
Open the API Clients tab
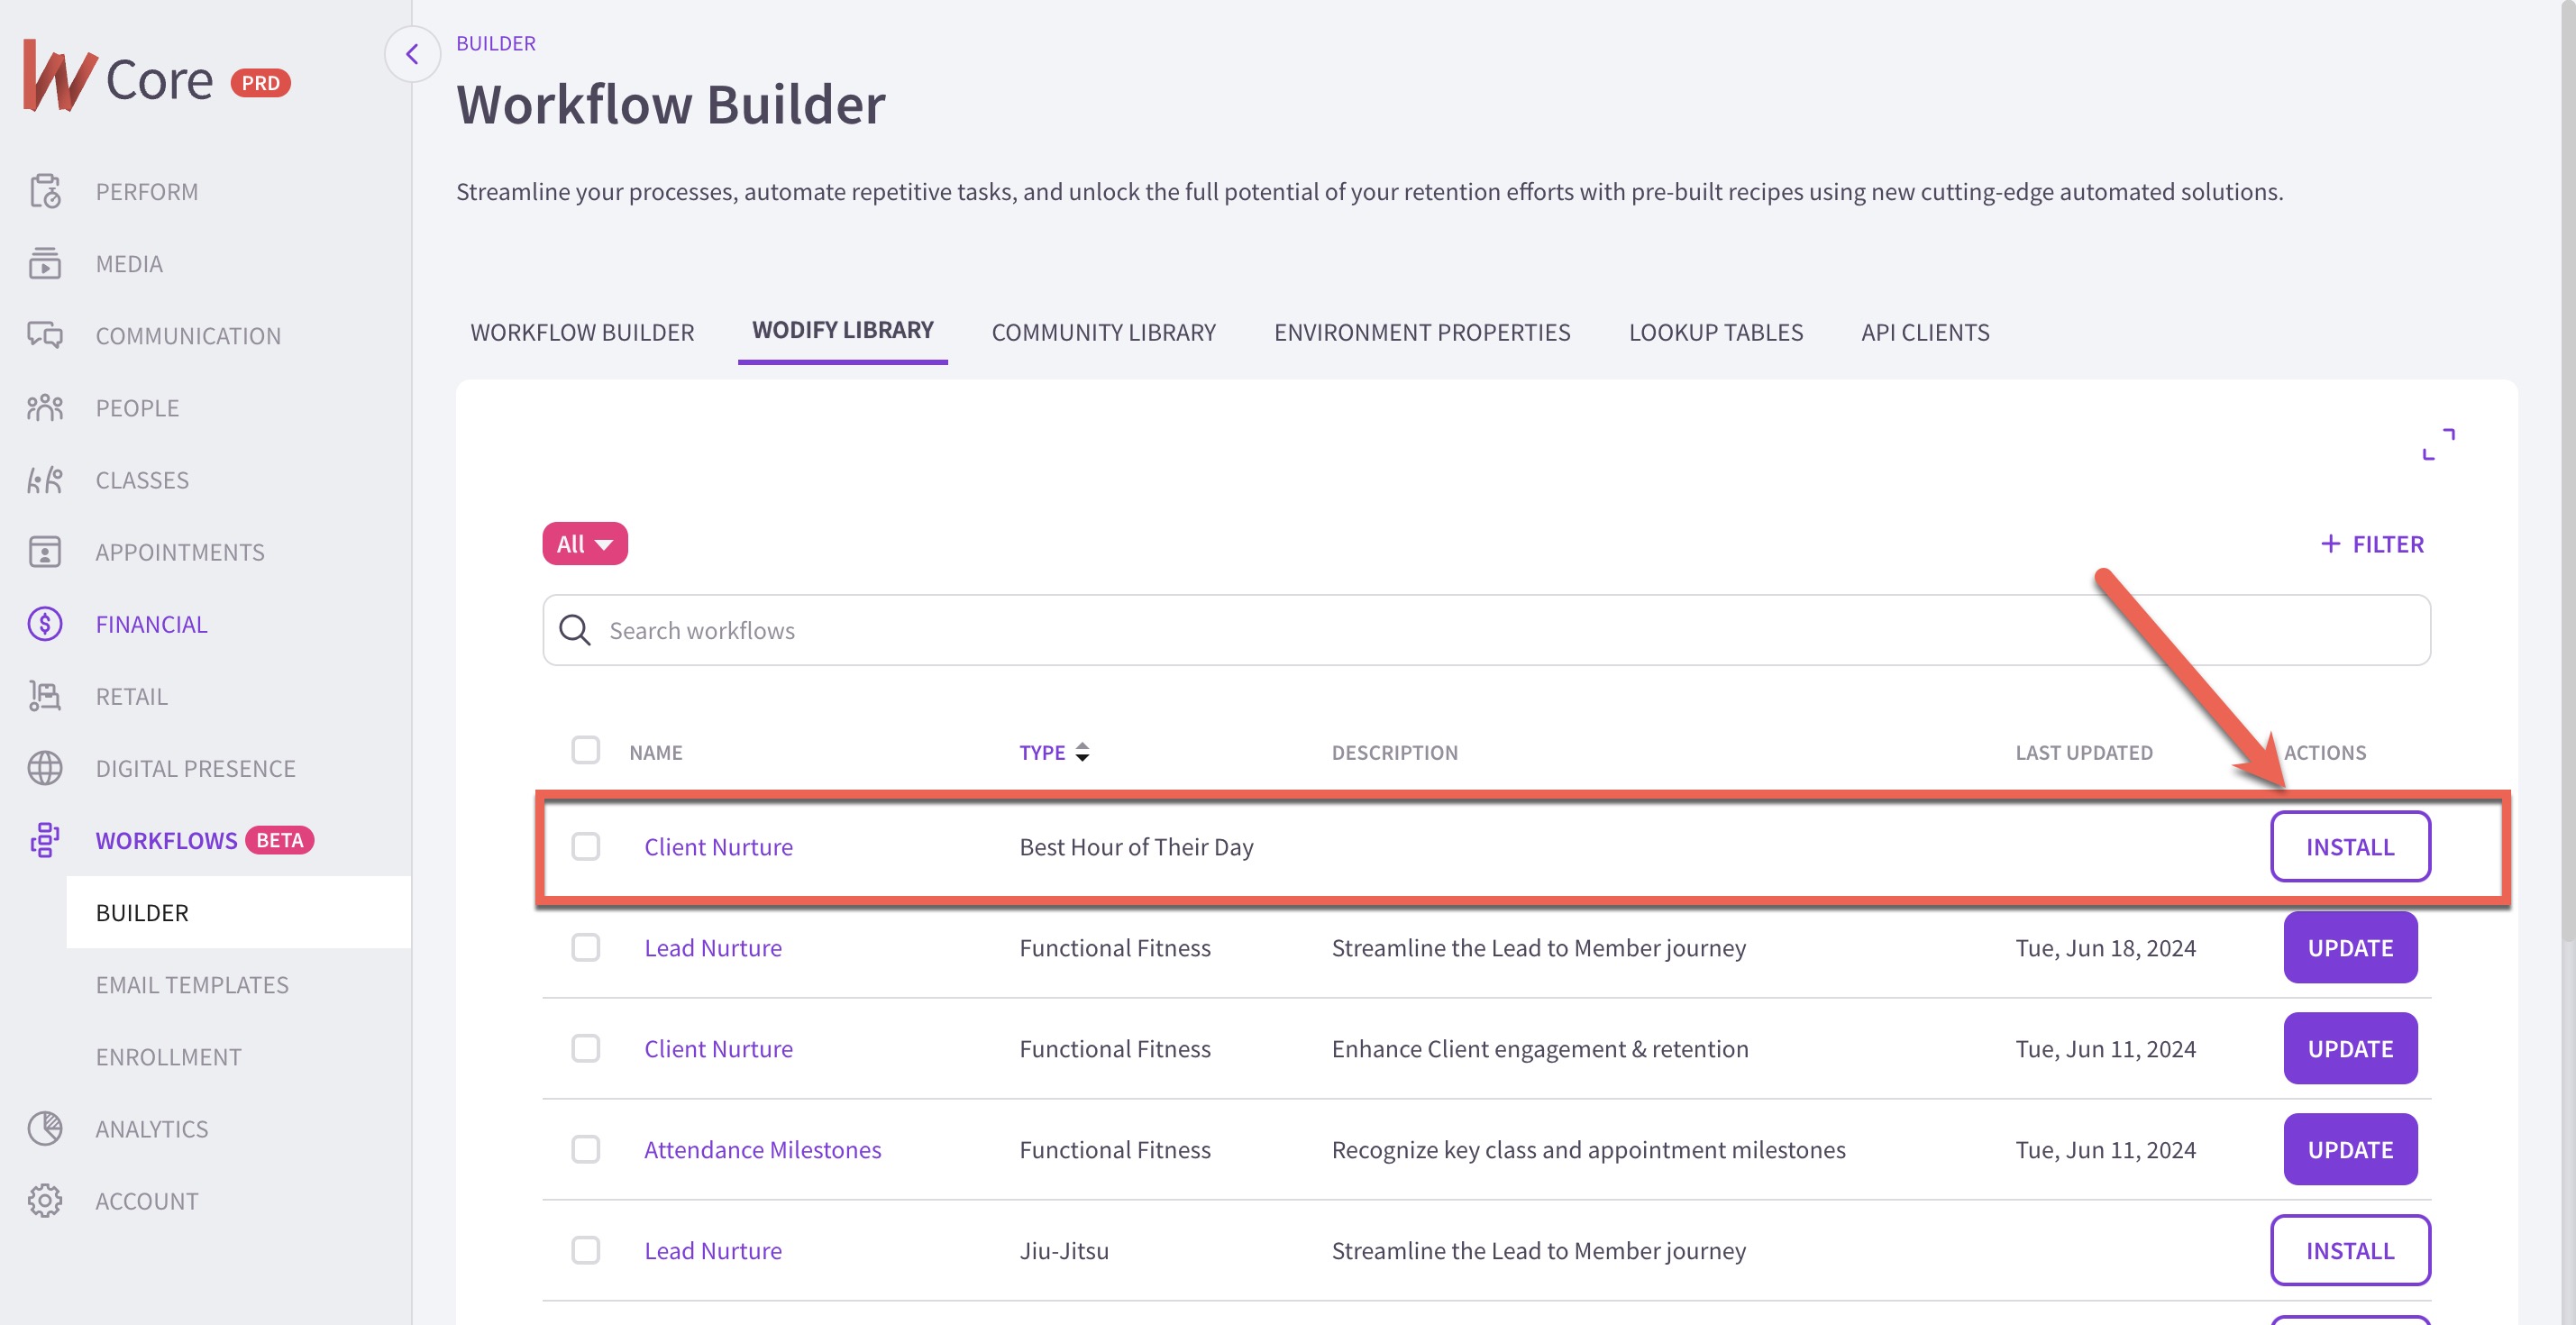click(1925, 332)
